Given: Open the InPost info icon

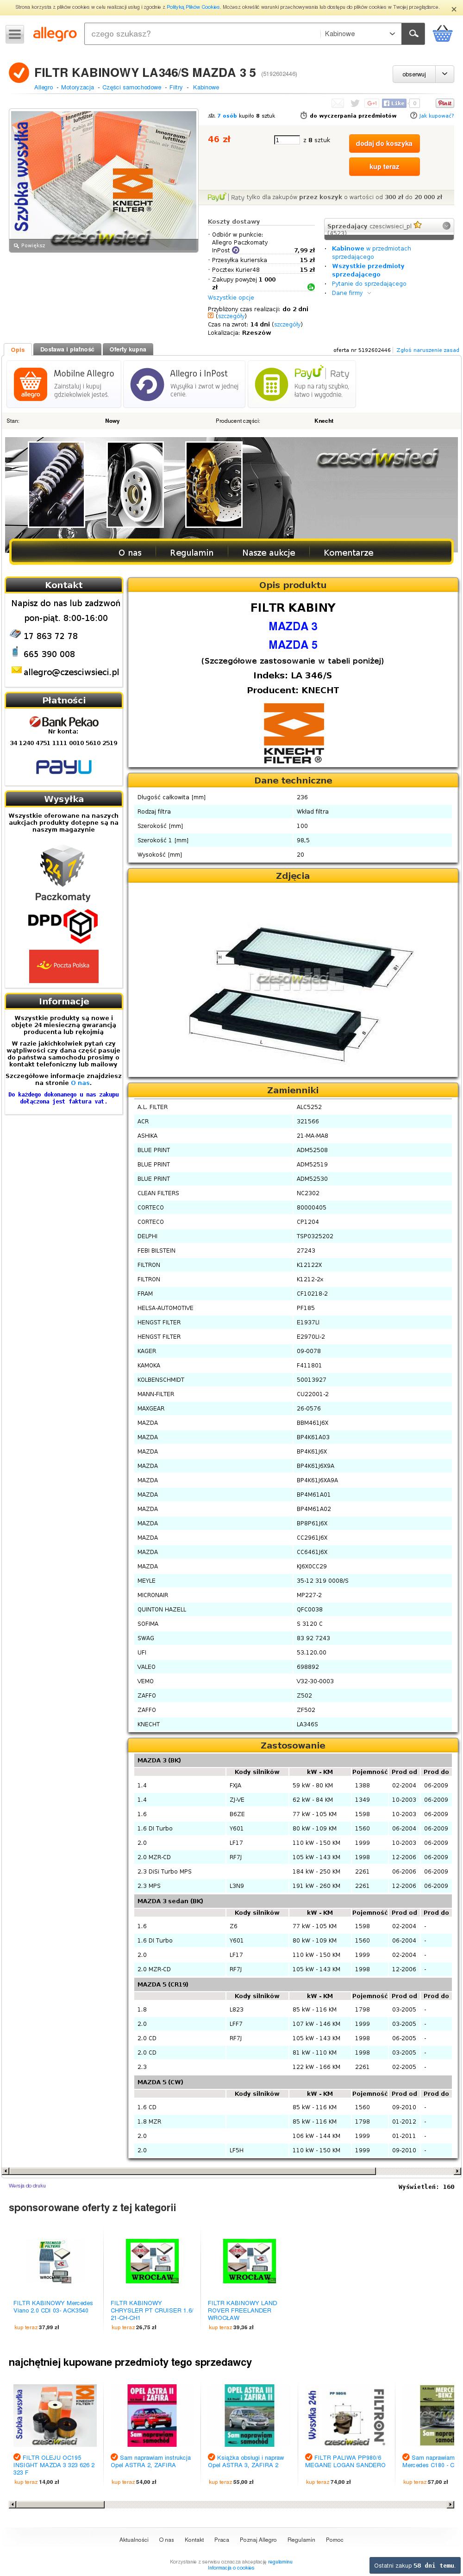Looking at the screenshot, I should point(236,250).
